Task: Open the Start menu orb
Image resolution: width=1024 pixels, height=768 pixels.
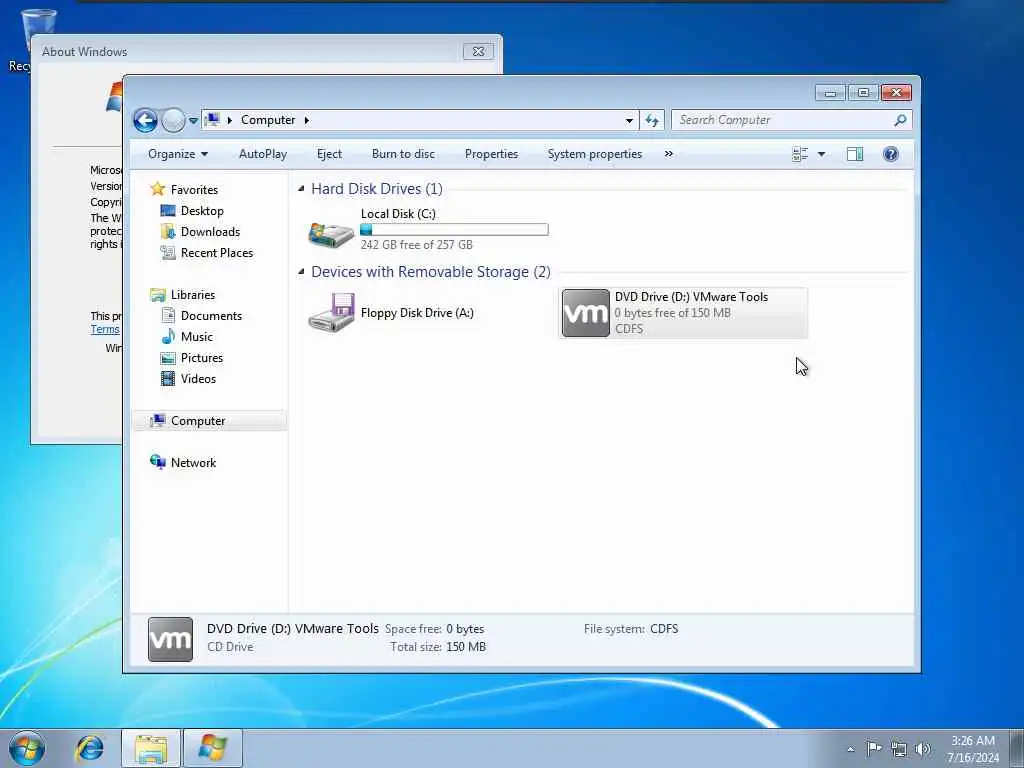Action: [x=27, y=748]
